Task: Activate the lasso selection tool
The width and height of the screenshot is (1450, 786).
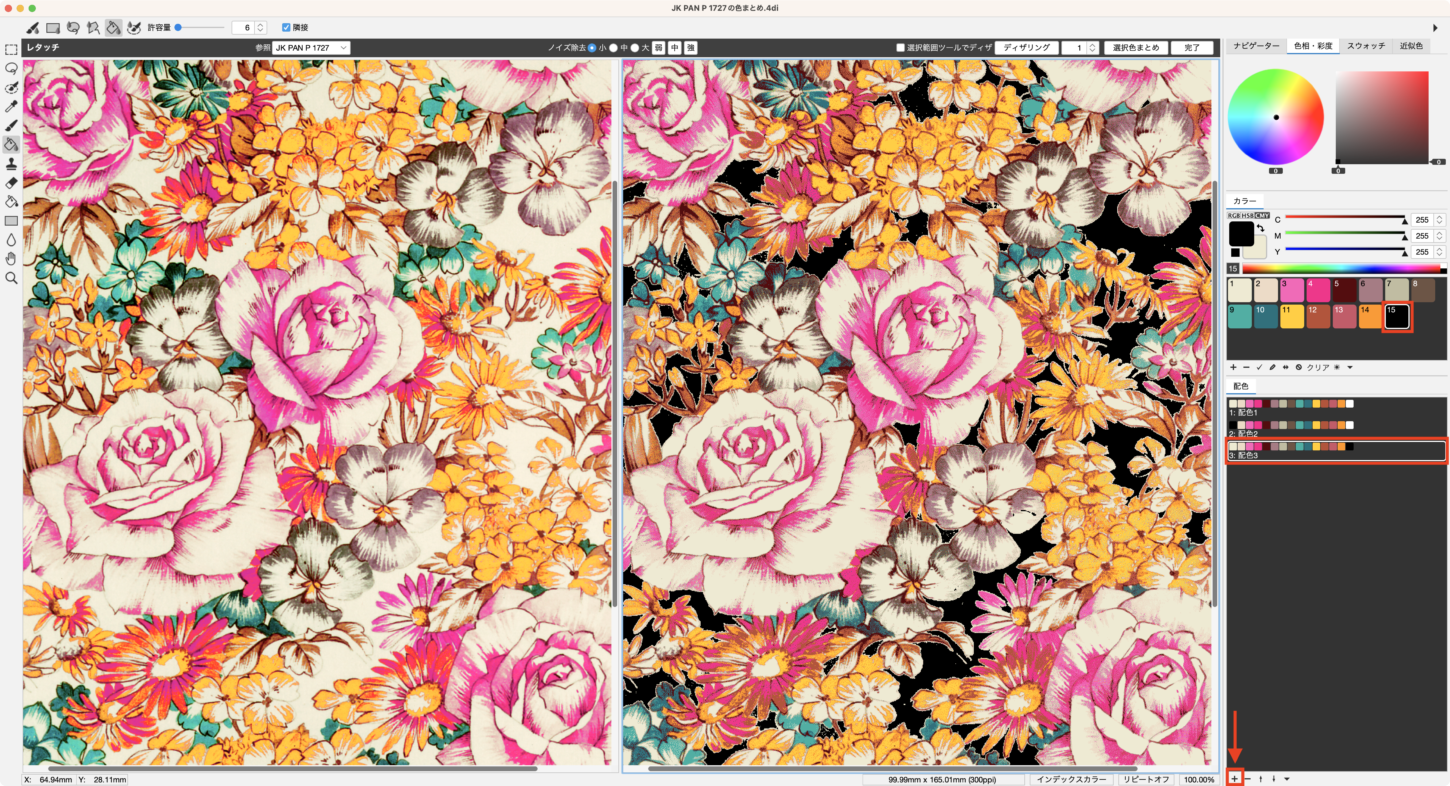Action: (x=11, y=68)
